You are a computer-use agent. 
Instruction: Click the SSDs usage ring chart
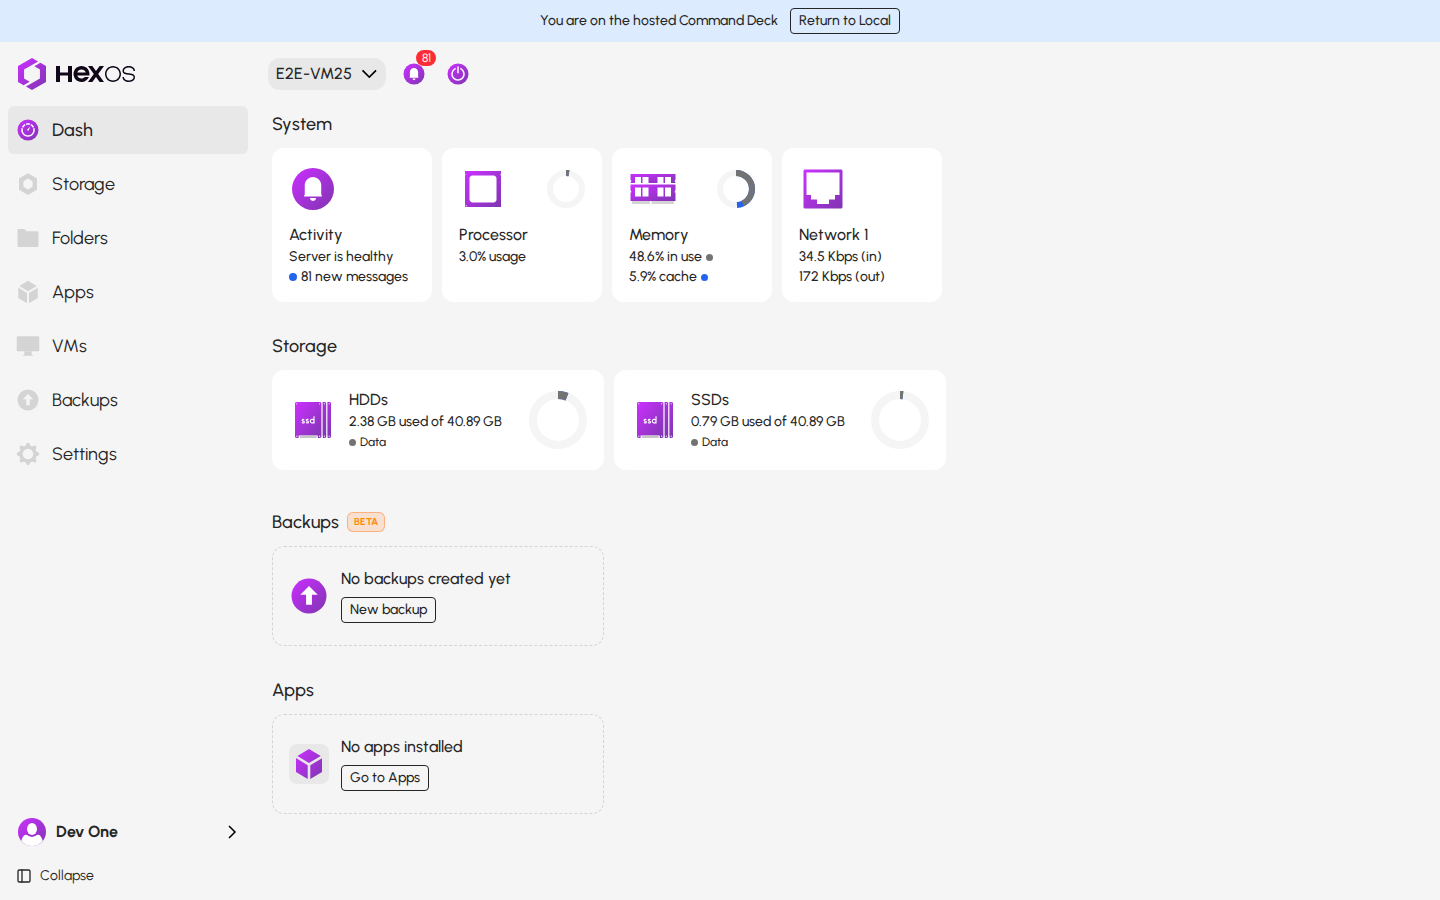[x=900, y=420]
